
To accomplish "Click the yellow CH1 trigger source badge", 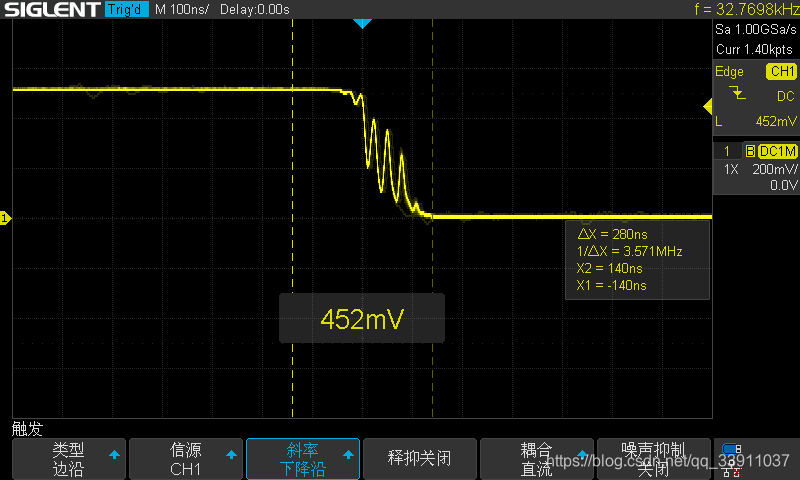I will tap(781, 71).
